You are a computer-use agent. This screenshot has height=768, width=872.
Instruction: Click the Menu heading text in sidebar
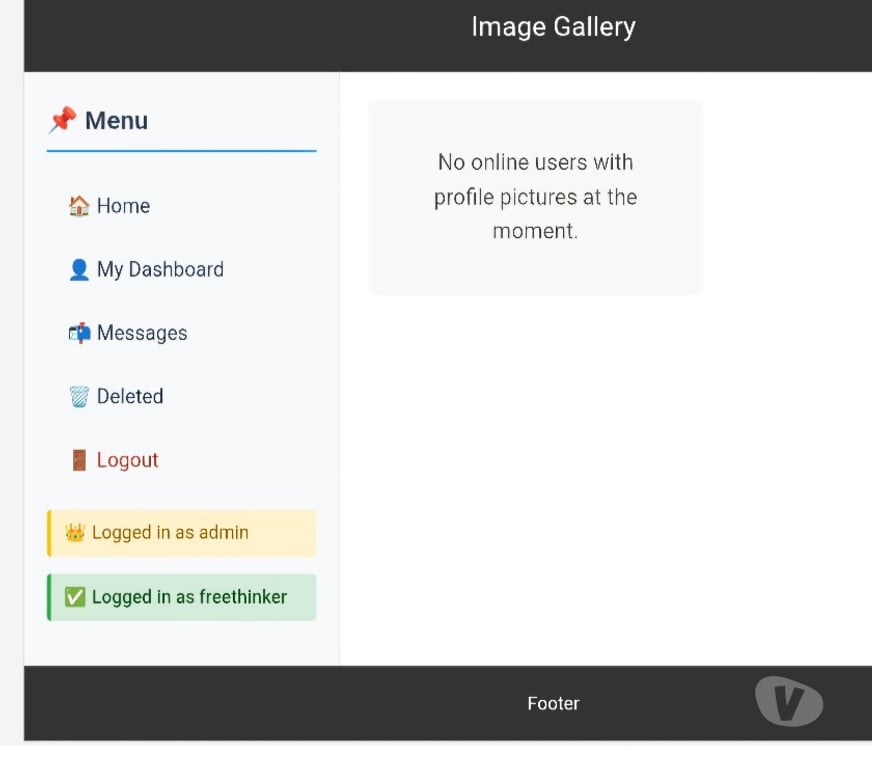(x=116, y=121)
